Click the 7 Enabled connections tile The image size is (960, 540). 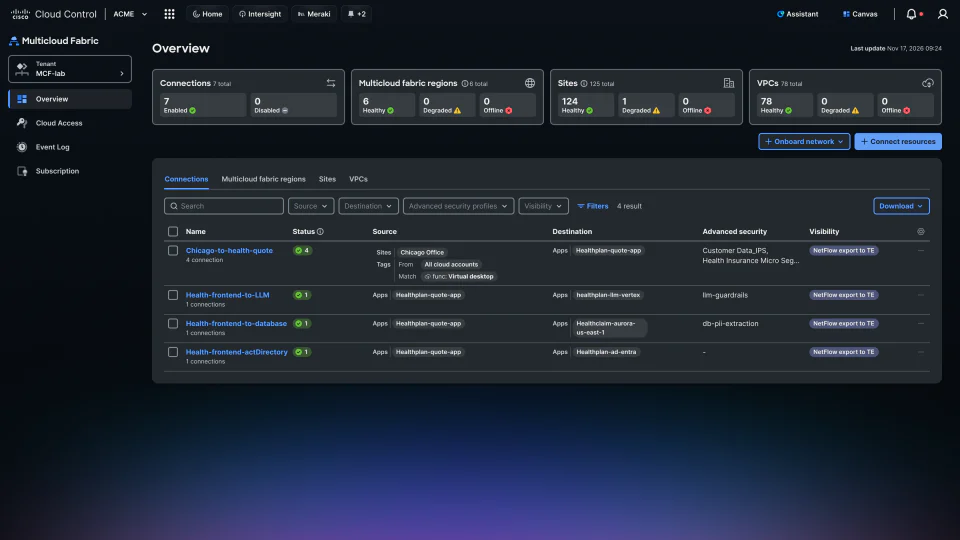203,105
